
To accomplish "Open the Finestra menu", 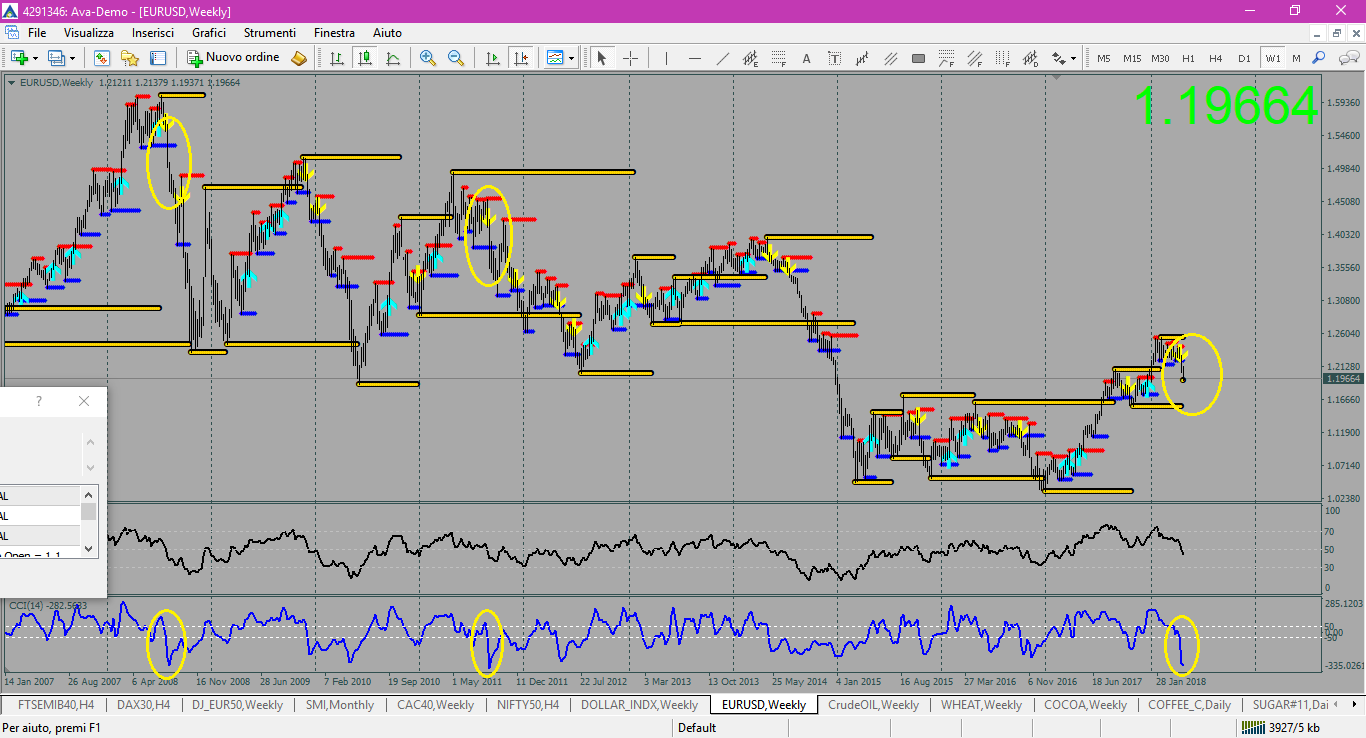I will pyautogui.click(x=334, y=33).
